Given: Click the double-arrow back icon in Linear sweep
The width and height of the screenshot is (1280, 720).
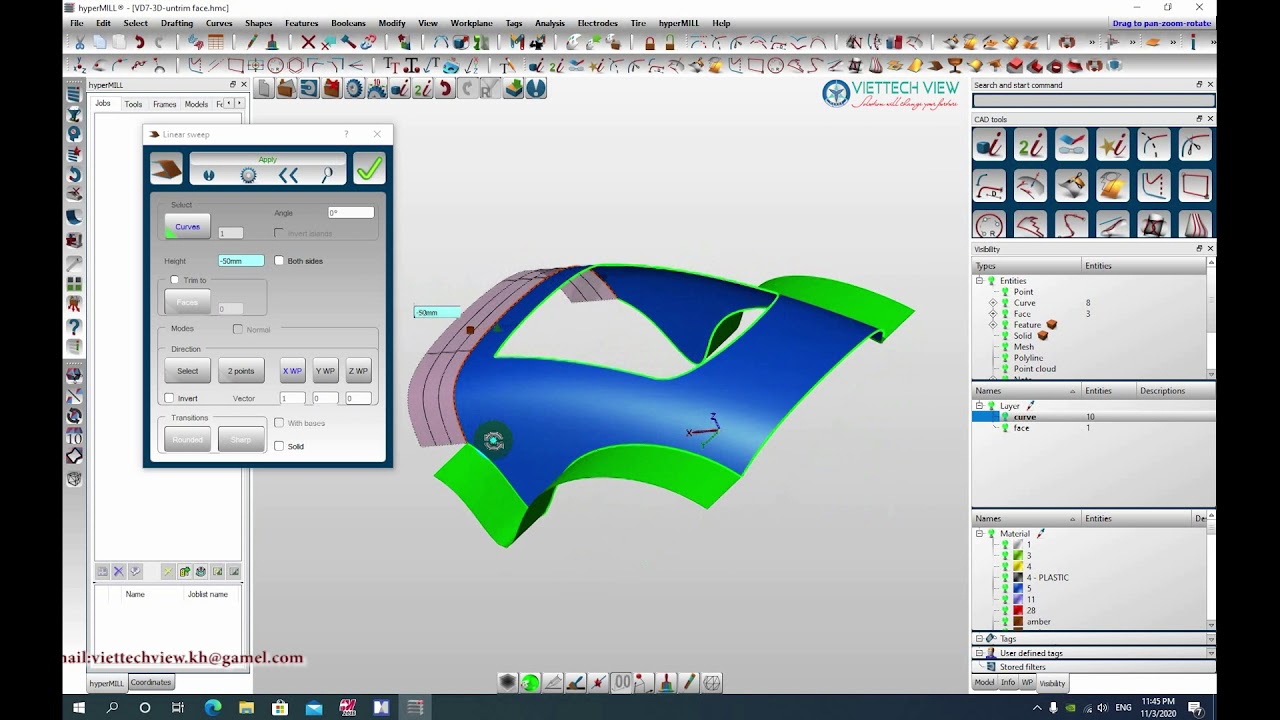Looking at the screenshot, I should [x=288, y=175].
